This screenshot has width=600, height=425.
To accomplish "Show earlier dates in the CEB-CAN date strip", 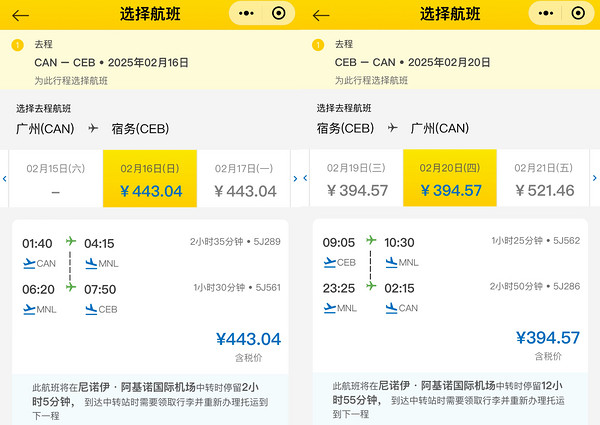I will click(305, 178).
